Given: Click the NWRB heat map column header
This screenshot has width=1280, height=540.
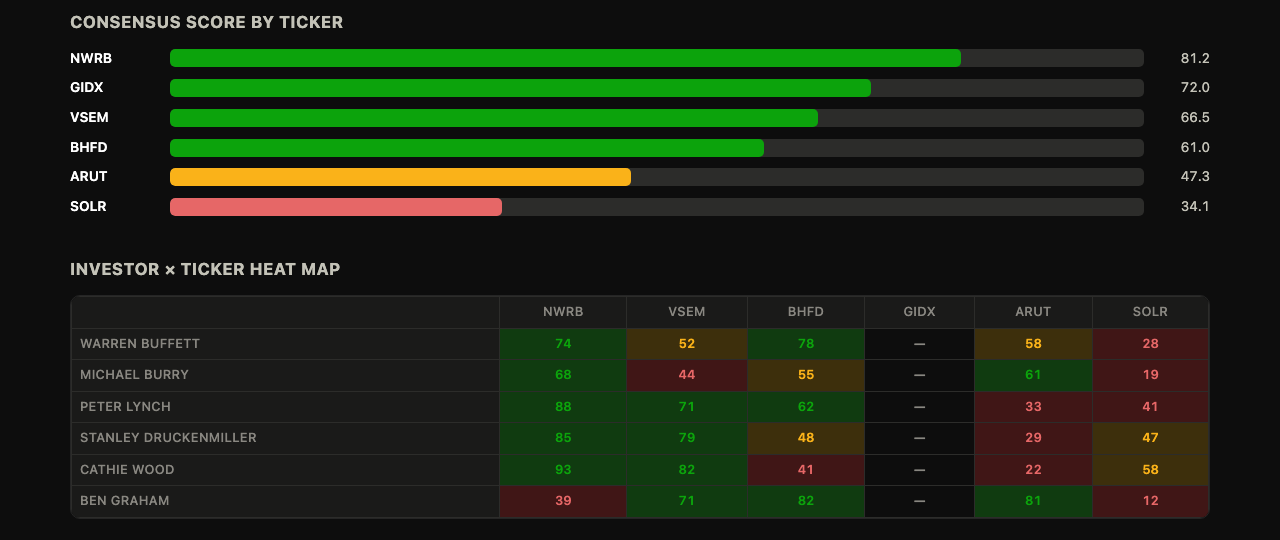Looking at the screenshot, I should [563, 312].
